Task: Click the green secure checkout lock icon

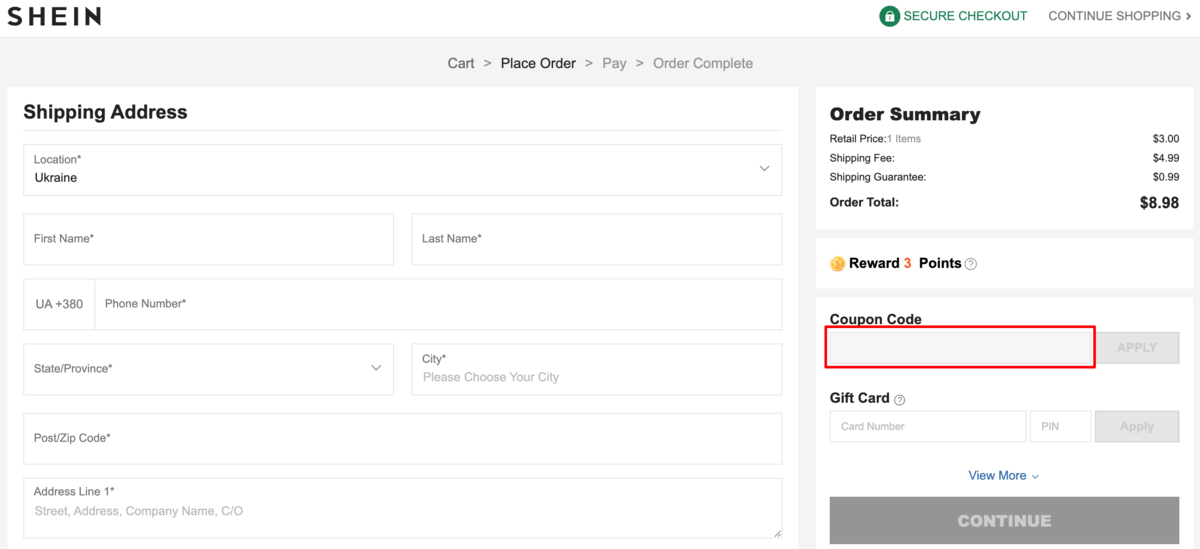Action: coord(889,16)
